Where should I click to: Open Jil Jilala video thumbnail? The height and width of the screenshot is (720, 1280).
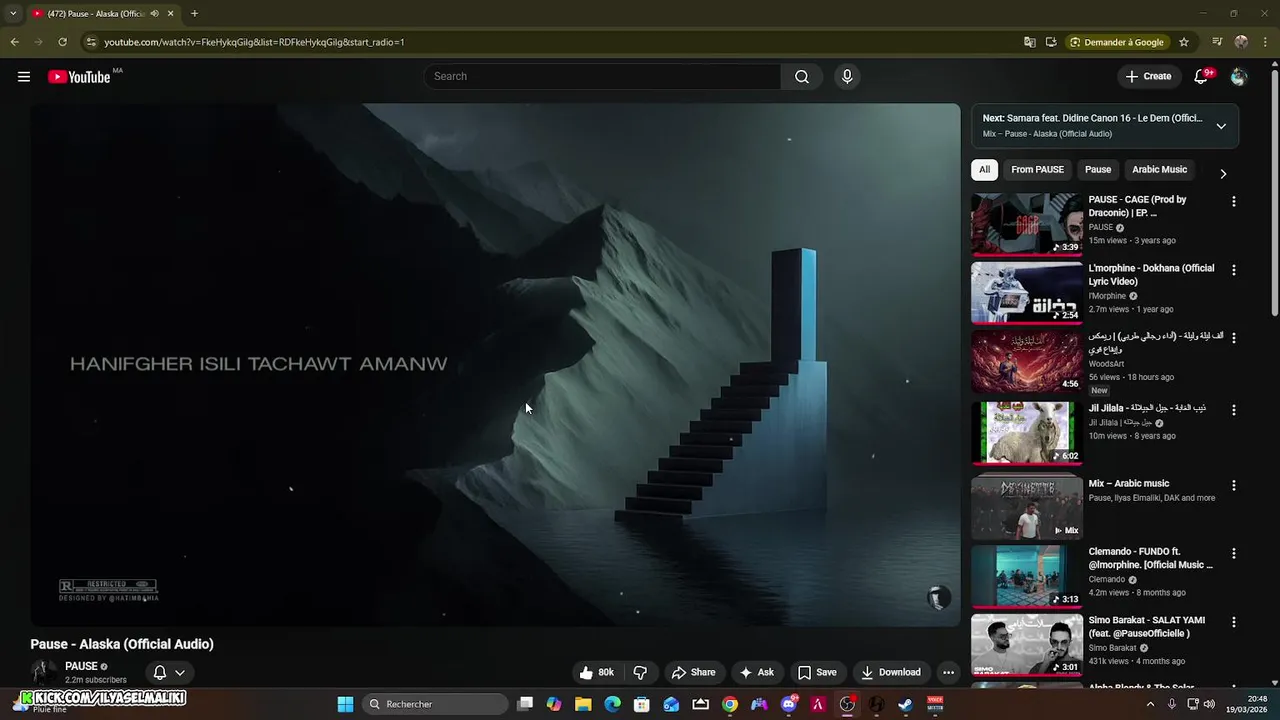tap(1027, 433)
